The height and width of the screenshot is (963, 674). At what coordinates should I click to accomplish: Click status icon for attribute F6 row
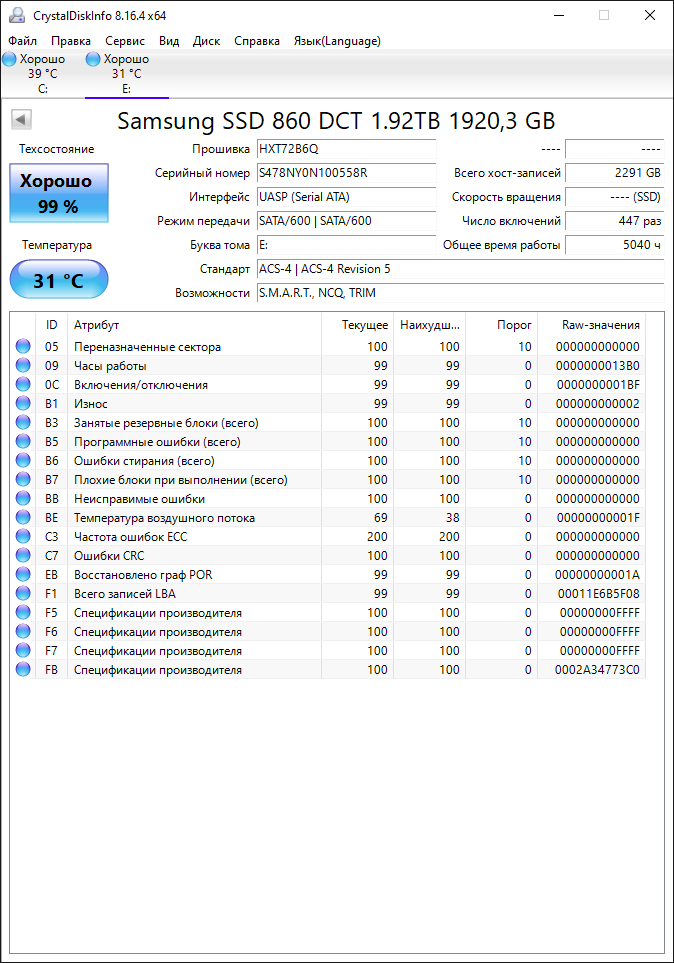[x=23, y=632]
